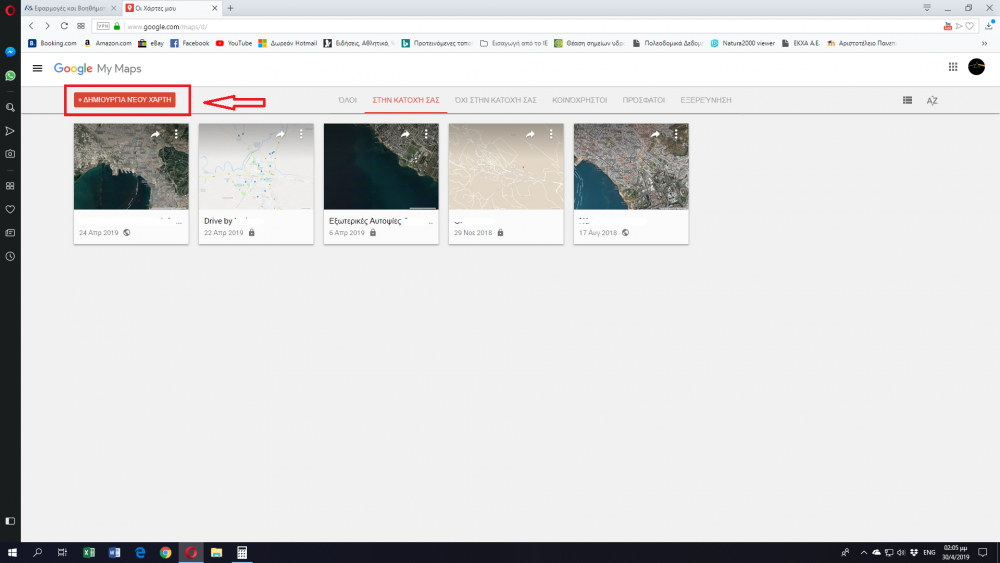This screenshot has width=1000, height=563.
Task: Open the Google My Maps hamburger menu
Action: point(38,68)
